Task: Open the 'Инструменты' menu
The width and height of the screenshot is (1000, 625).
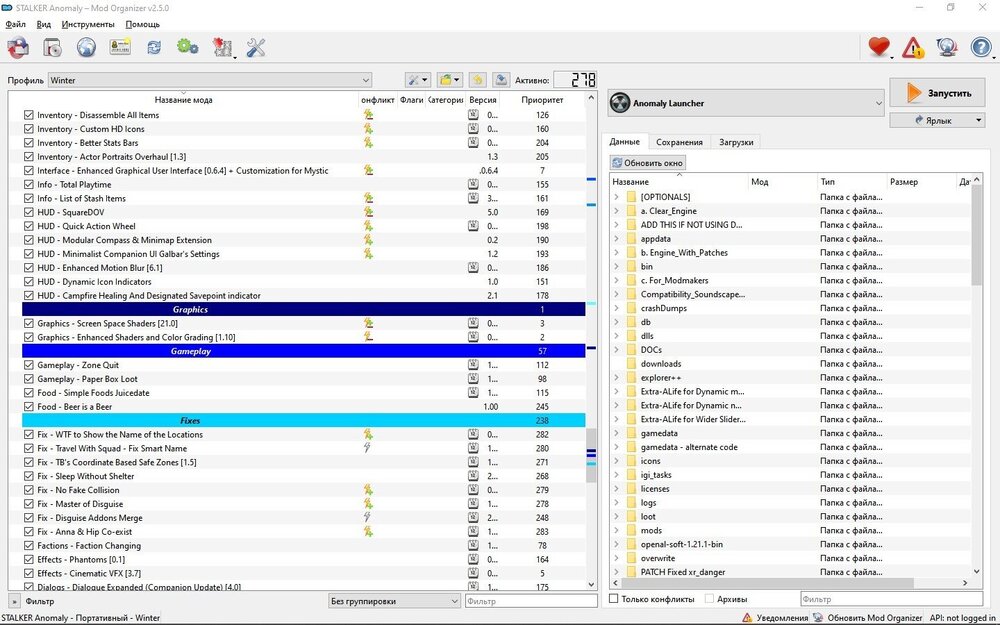Action: pos(88,24)
